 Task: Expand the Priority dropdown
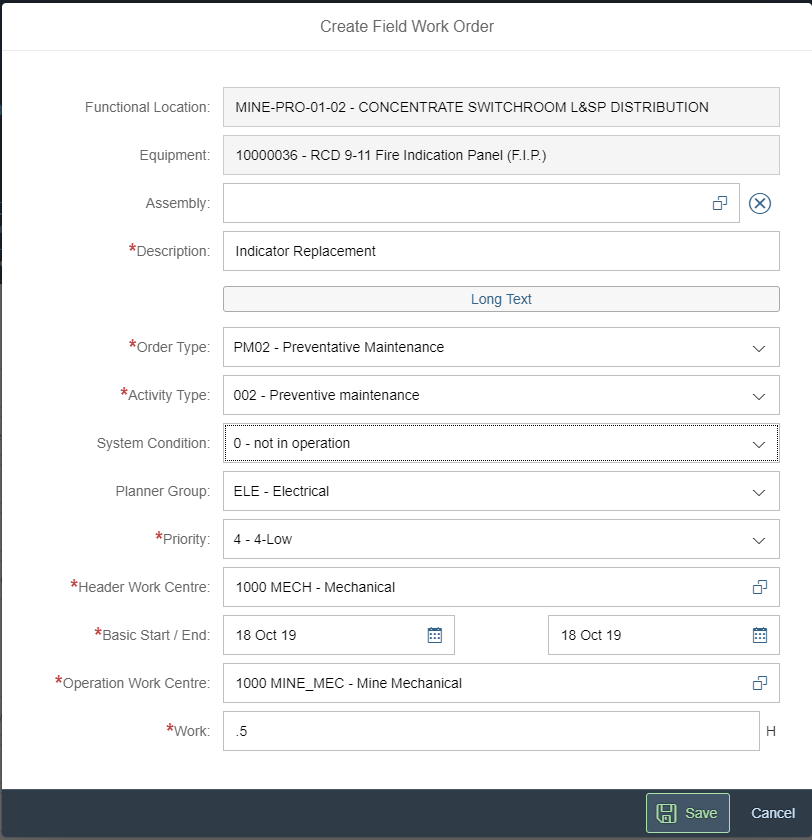pyautogui.click(x=758, y=541)
